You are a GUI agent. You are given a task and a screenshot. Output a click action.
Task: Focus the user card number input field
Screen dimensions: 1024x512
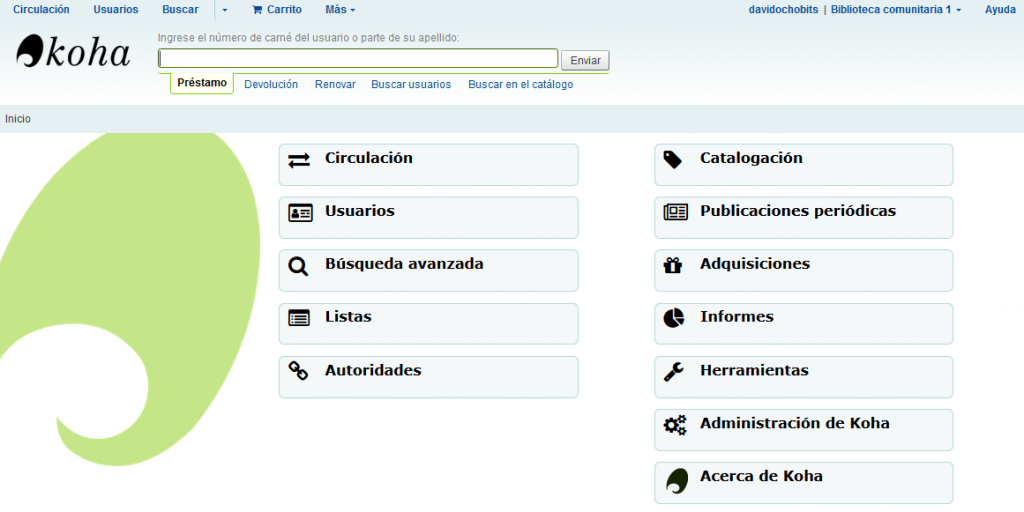click(x=358, y=58)
